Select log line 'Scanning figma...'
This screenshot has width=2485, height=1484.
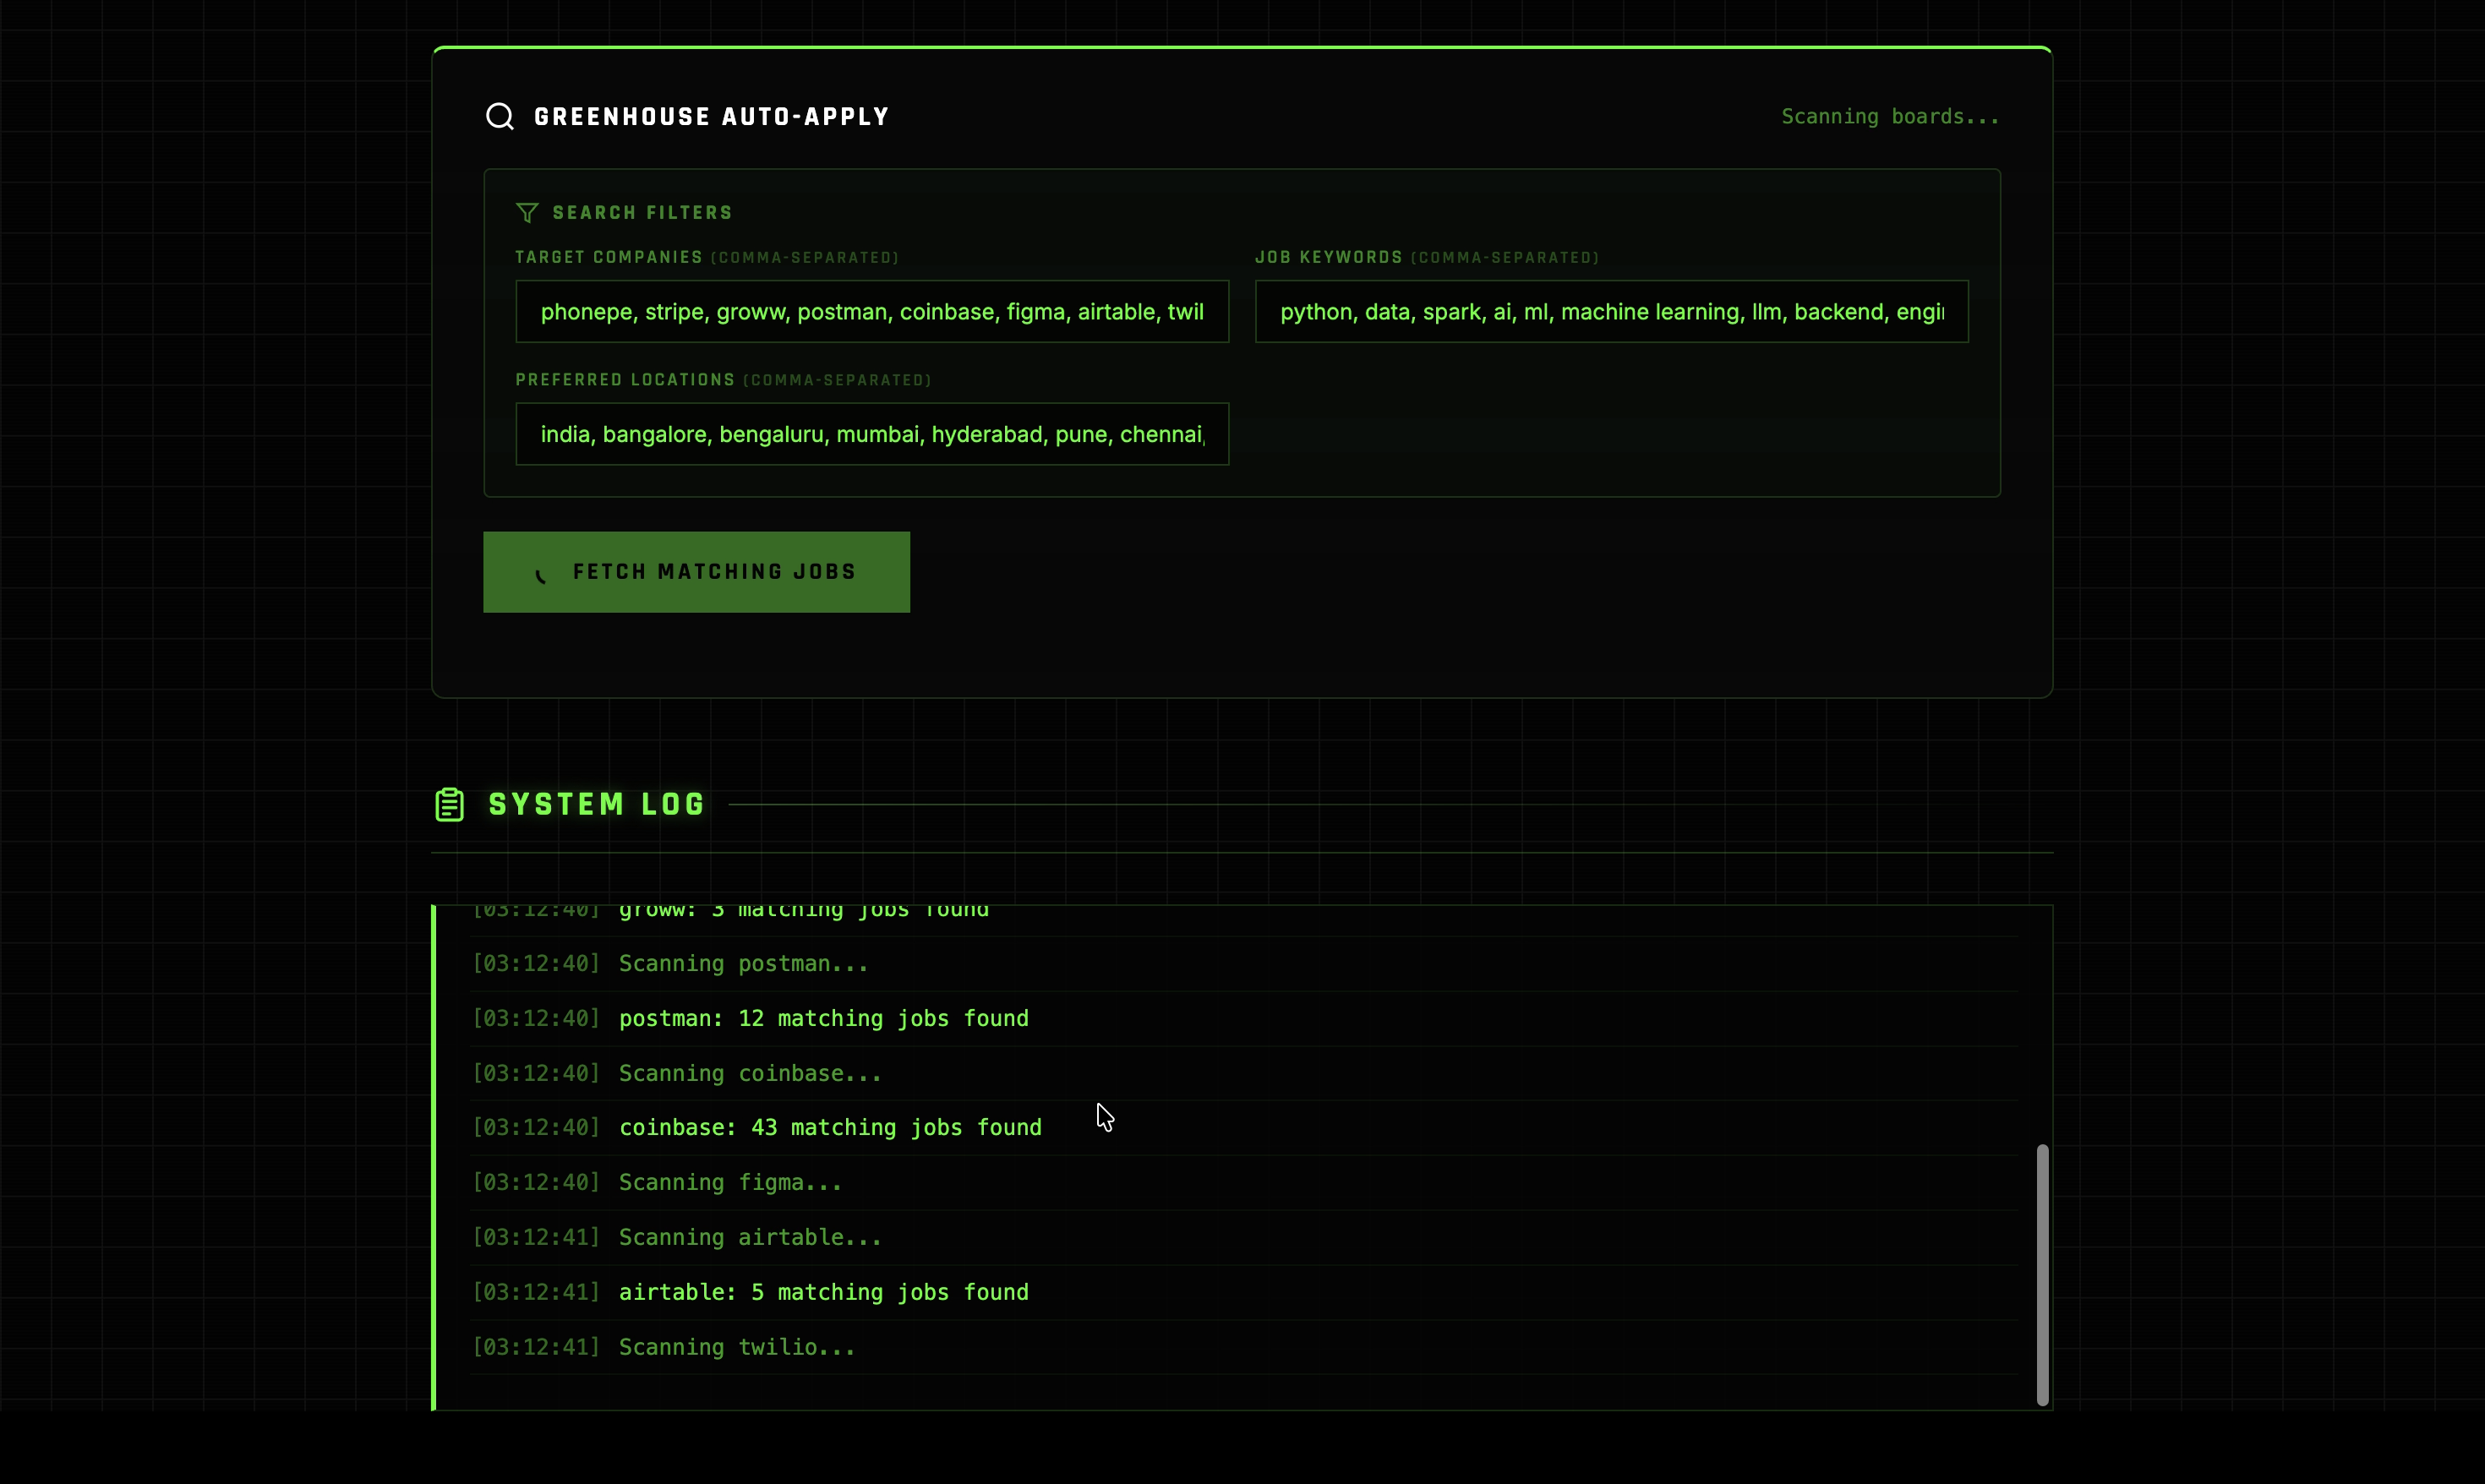coord(731,1183)
